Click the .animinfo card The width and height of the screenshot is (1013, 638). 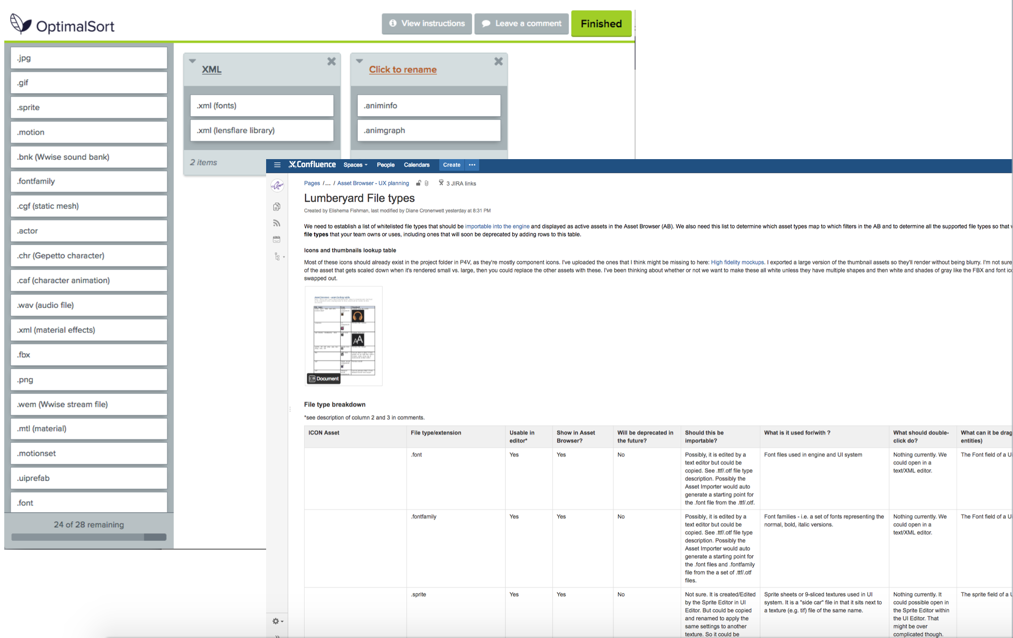429,105
